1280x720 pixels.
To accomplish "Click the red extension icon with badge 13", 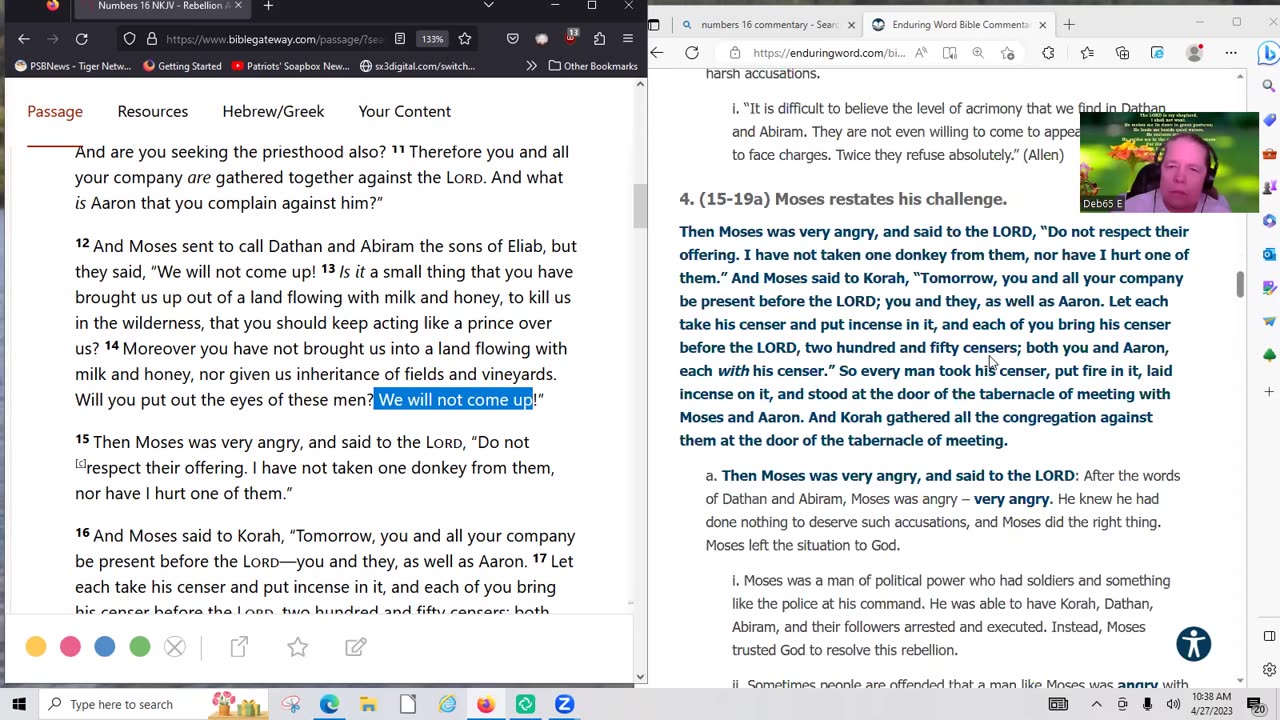I will [571, 38].
